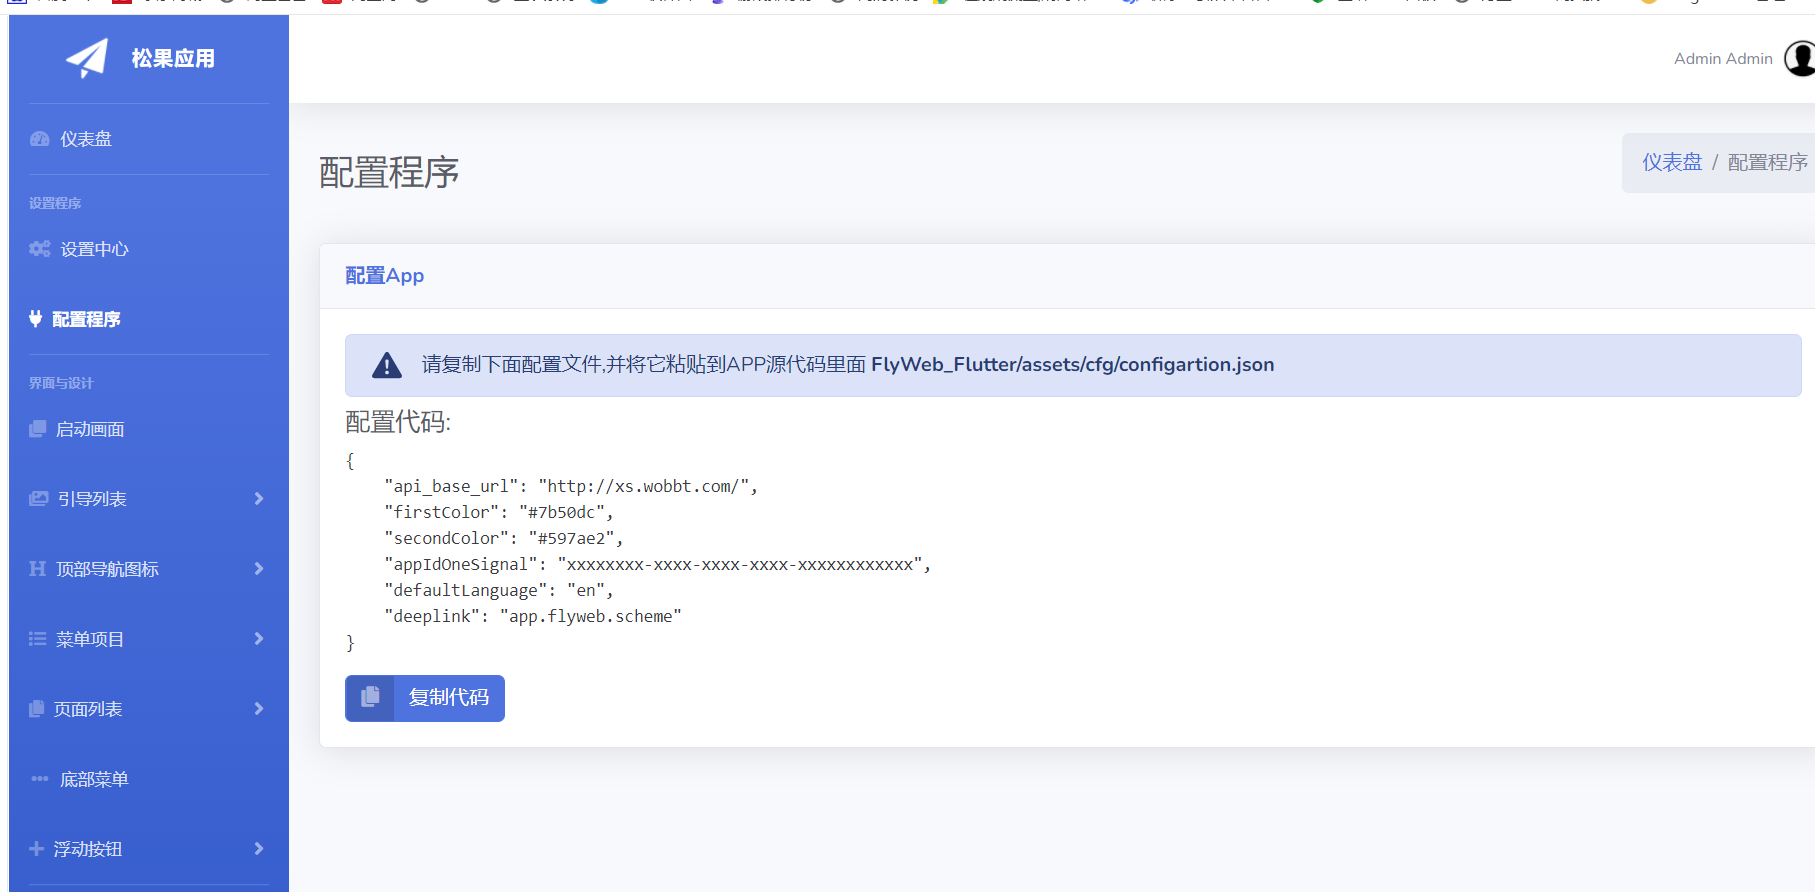The width and height of the screenshot is (1815, 892).
Task: Click the gears icon beside 设置中心
Action: pos(40,249)
